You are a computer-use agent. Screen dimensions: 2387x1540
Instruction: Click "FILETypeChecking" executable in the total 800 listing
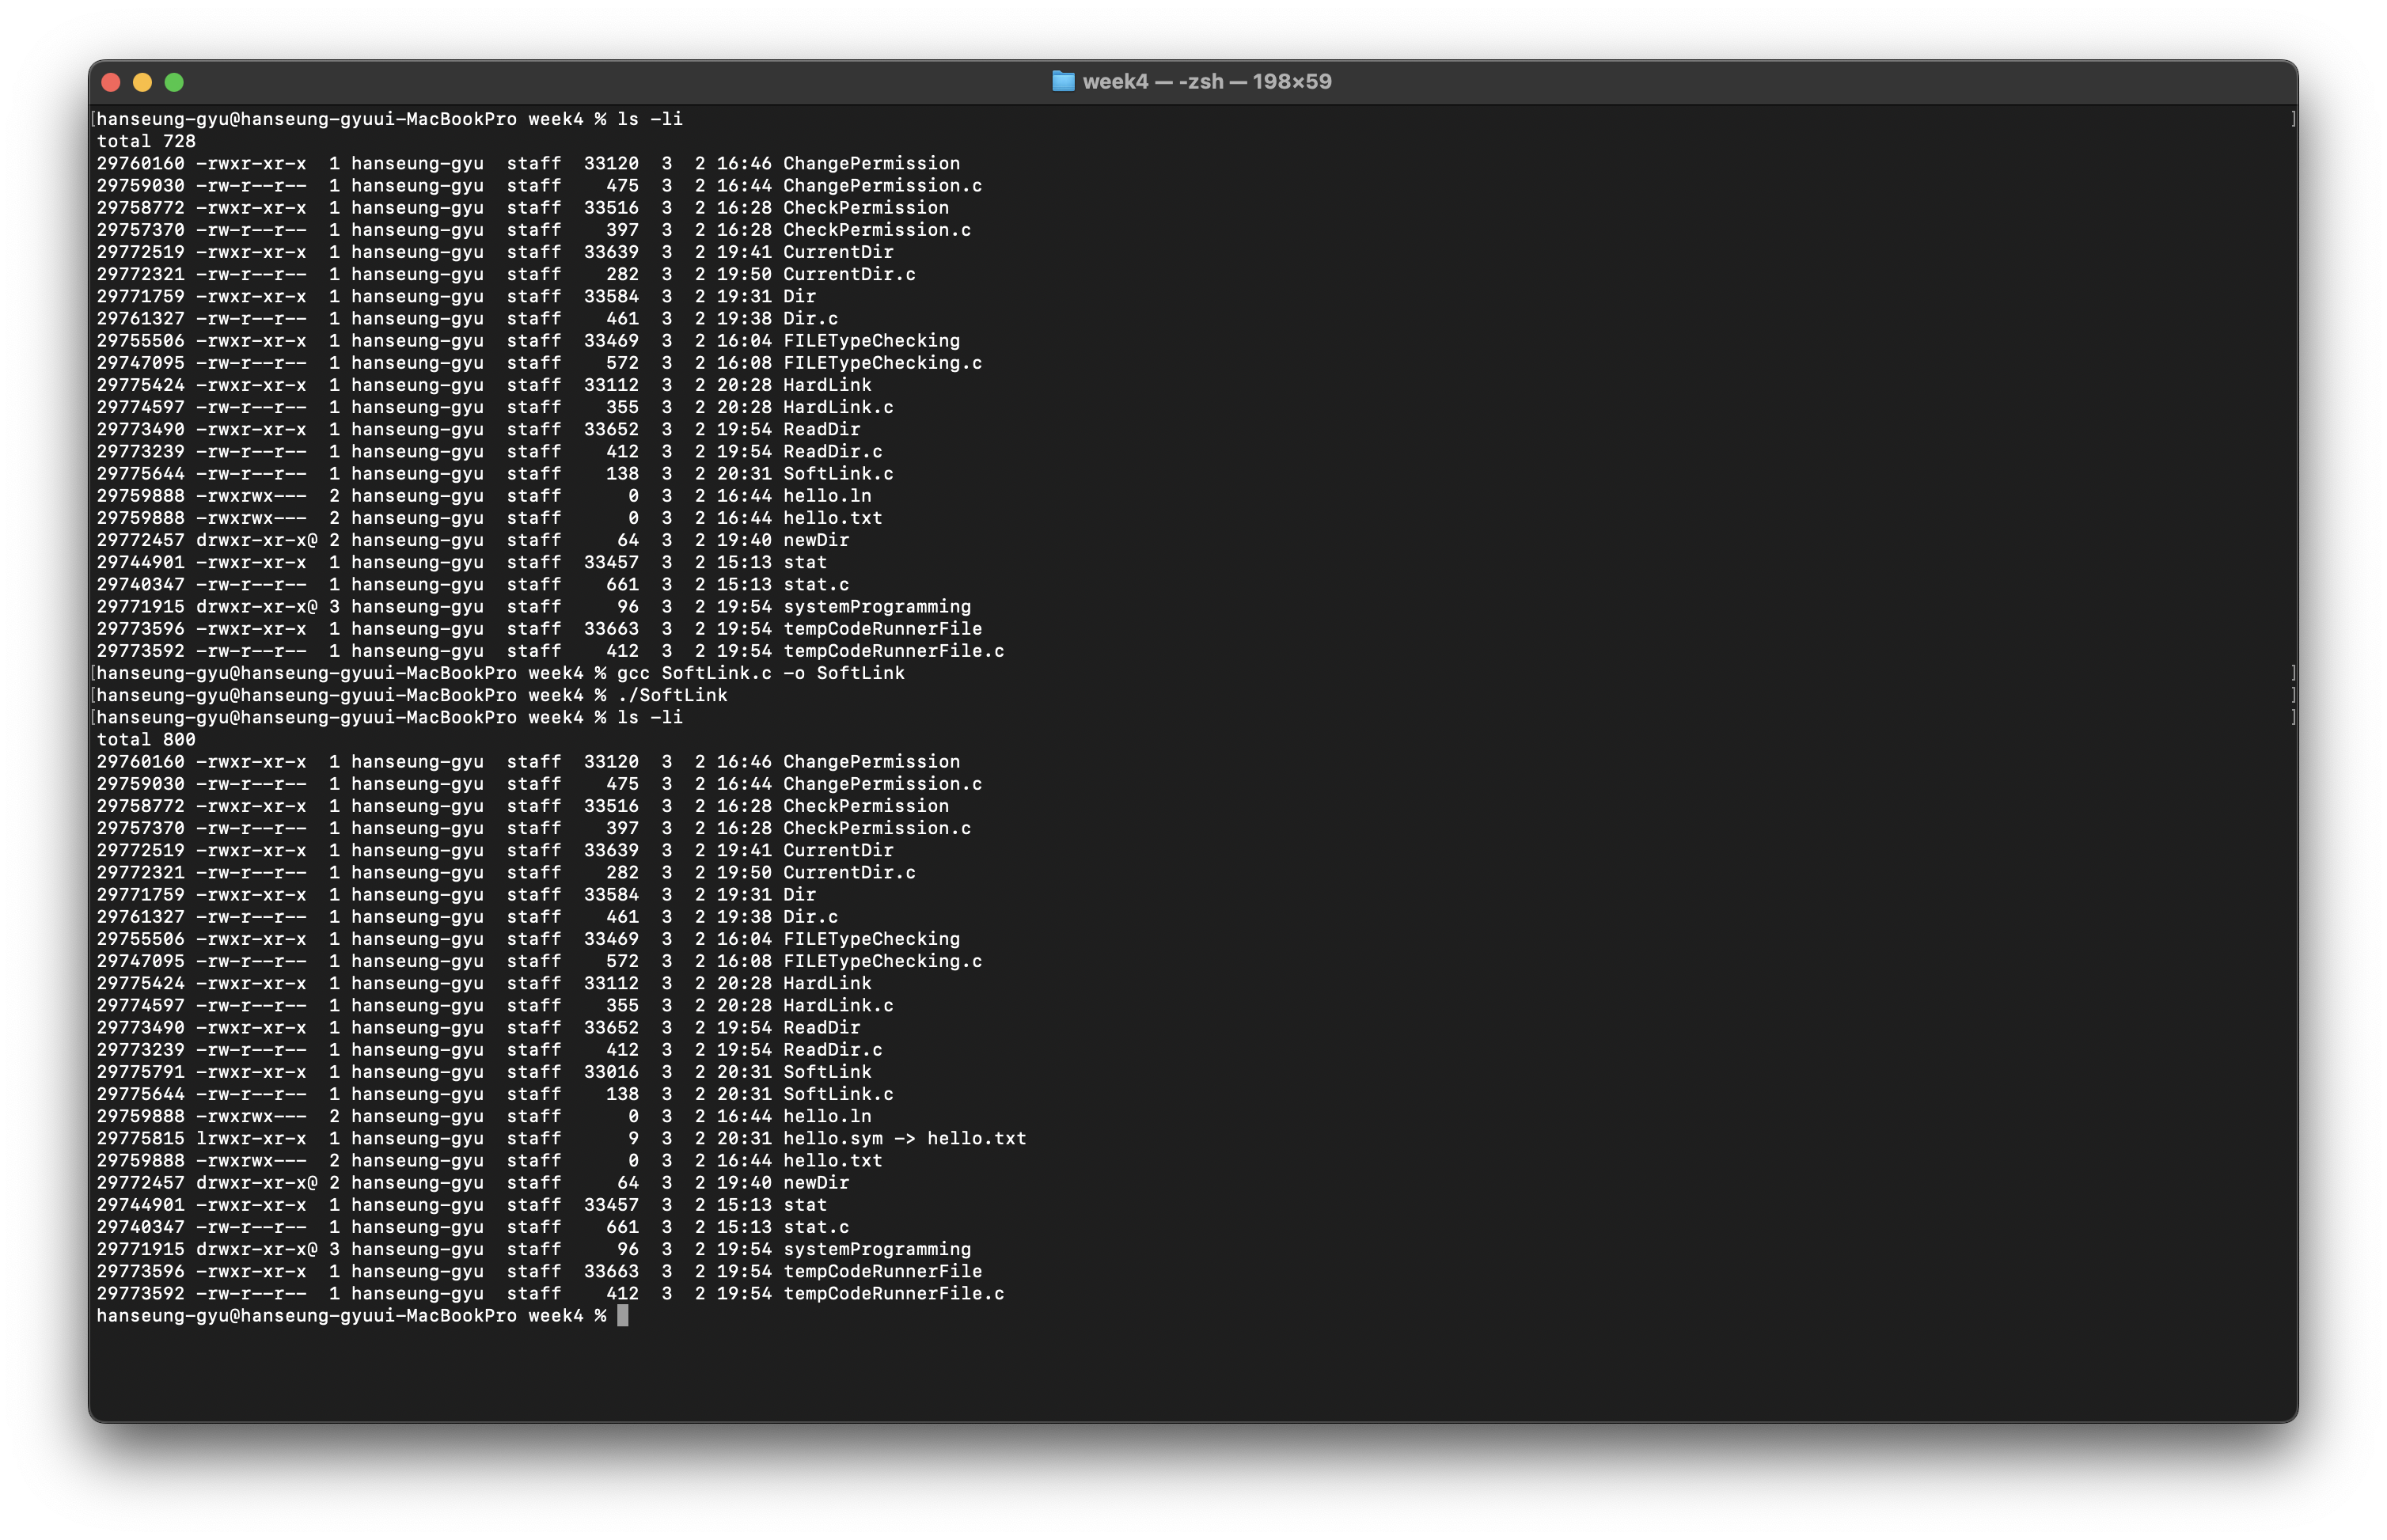[x=871, y=938]
